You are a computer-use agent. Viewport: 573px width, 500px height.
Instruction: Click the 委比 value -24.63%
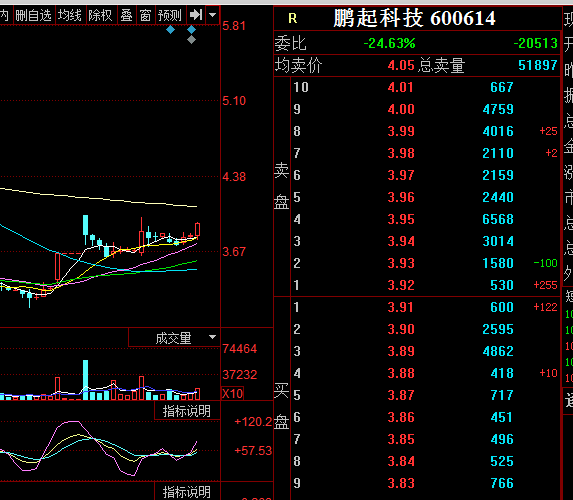coord(390,43)
